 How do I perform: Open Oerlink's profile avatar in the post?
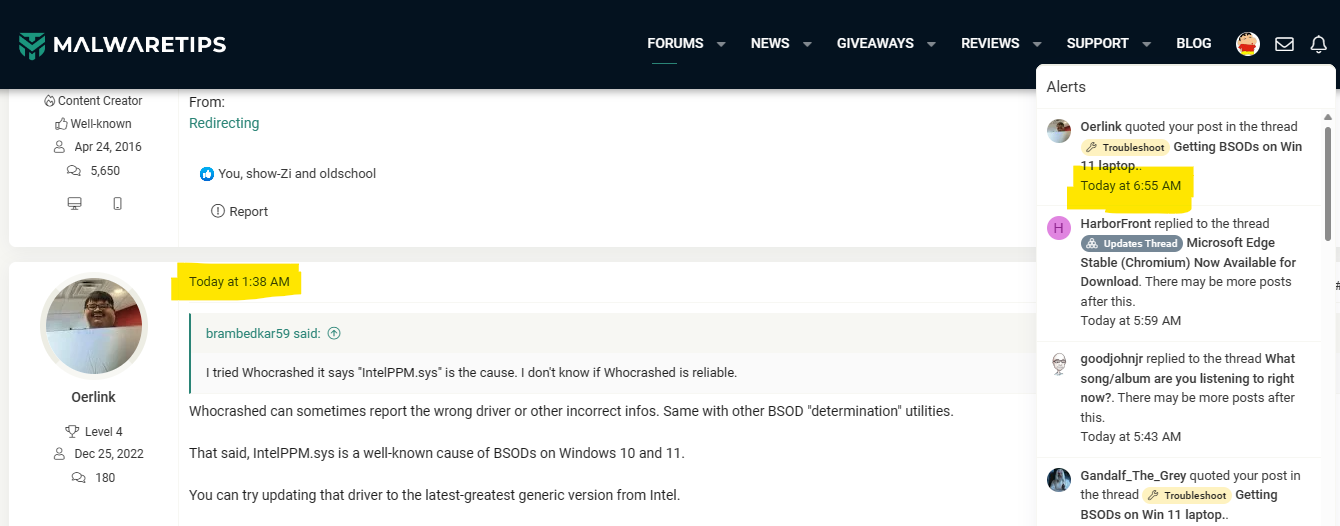[x=94, y=326]
